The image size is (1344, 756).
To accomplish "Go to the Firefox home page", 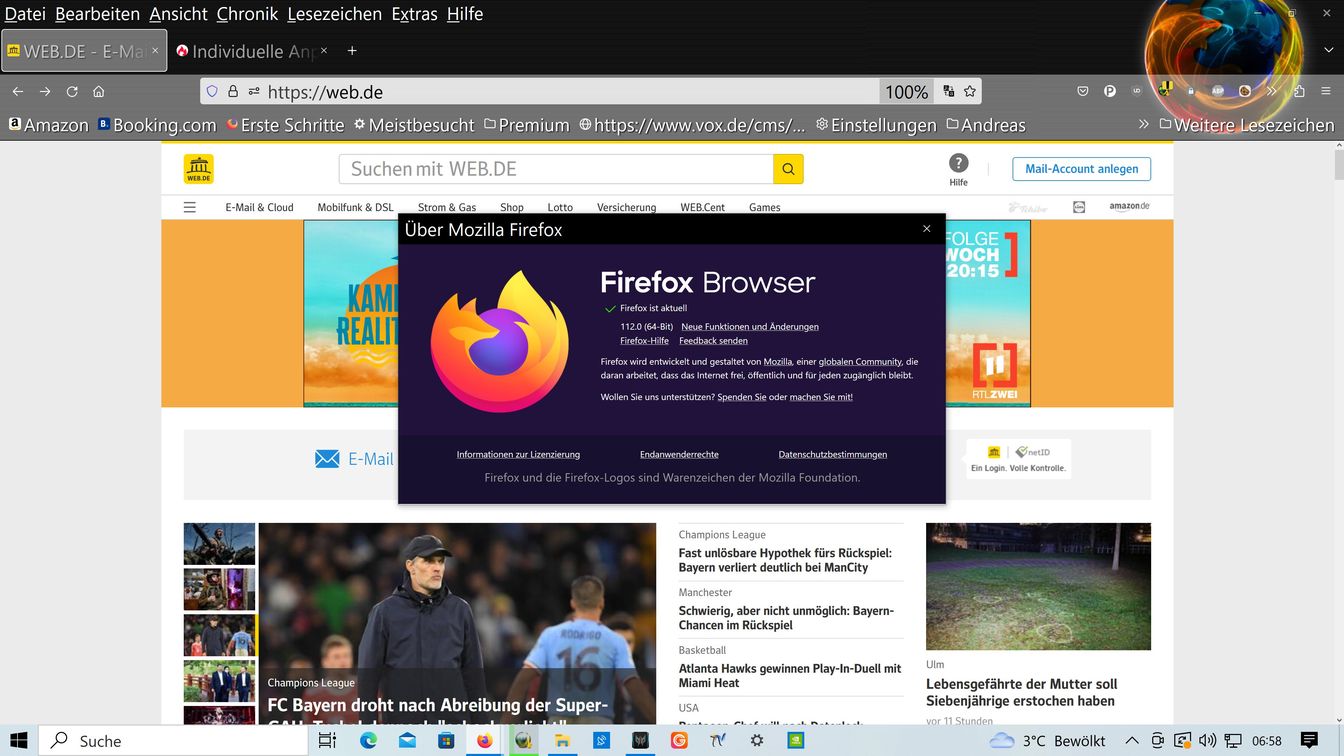I will [98, 91].
